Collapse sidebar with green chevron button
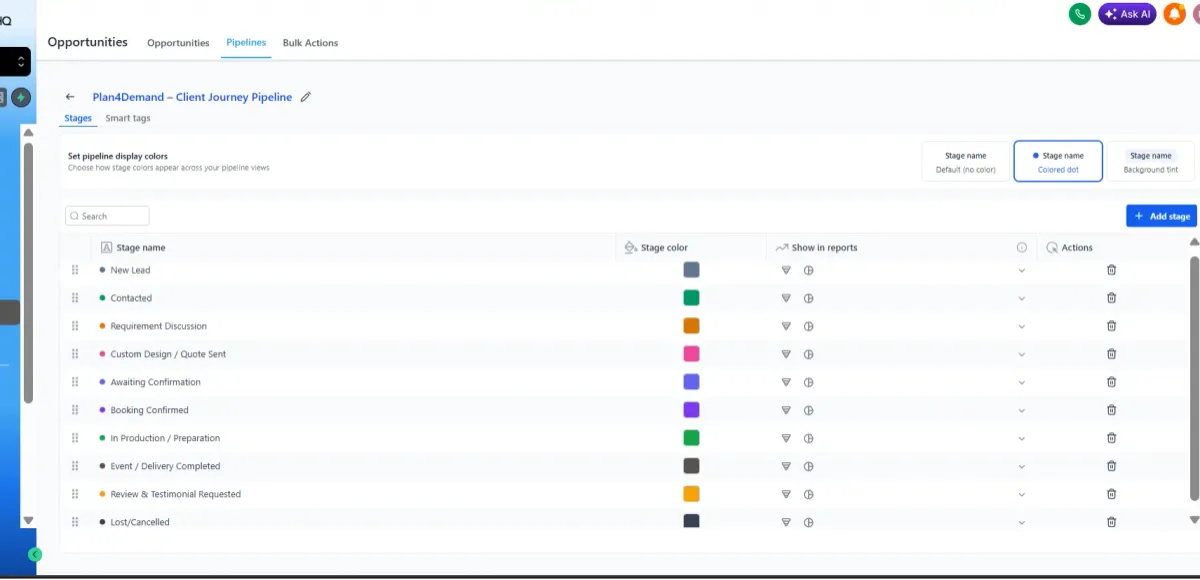Screen dimensions: 1200x580 [x=35, y=554]
